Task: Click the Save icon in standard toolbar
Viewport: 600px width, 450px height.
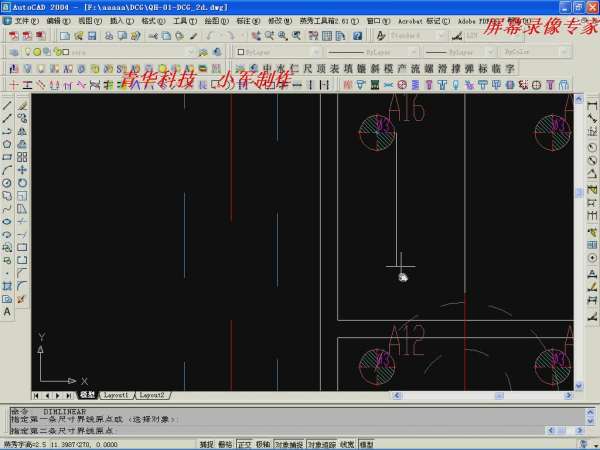Action: click(90, 35)
